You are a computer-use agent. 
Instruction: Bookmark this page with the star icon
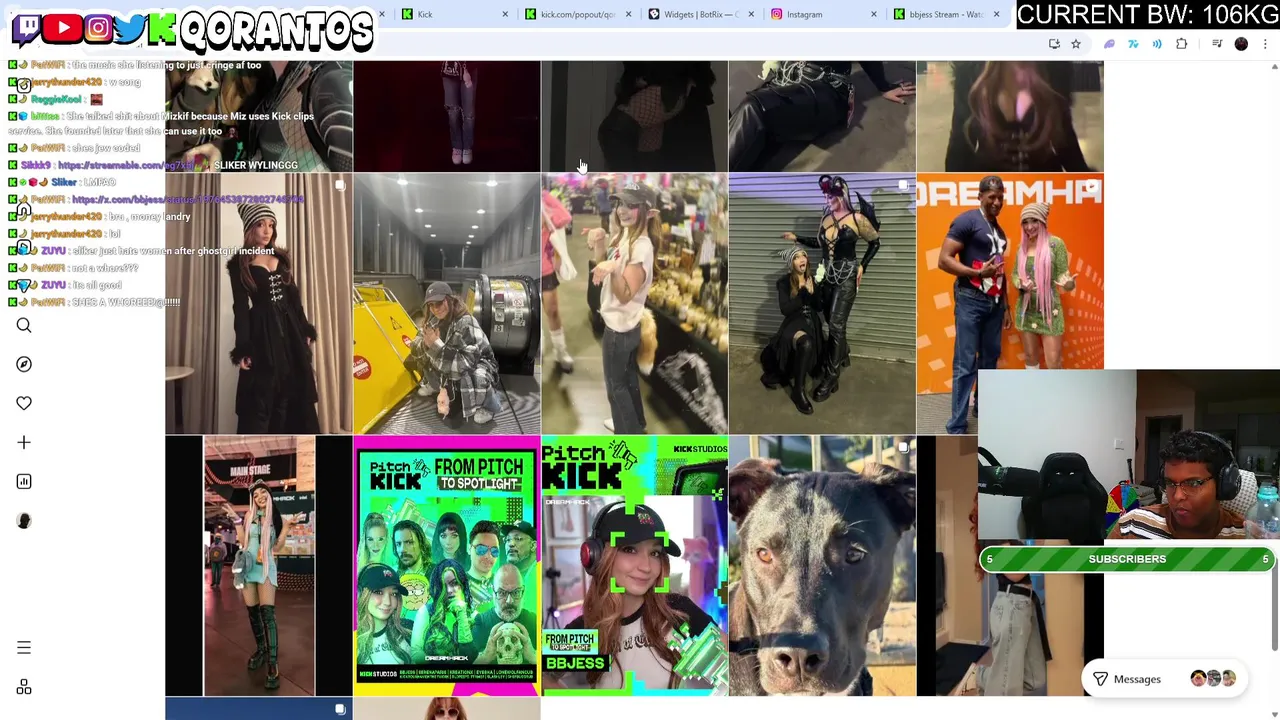tap(1076, 44)
